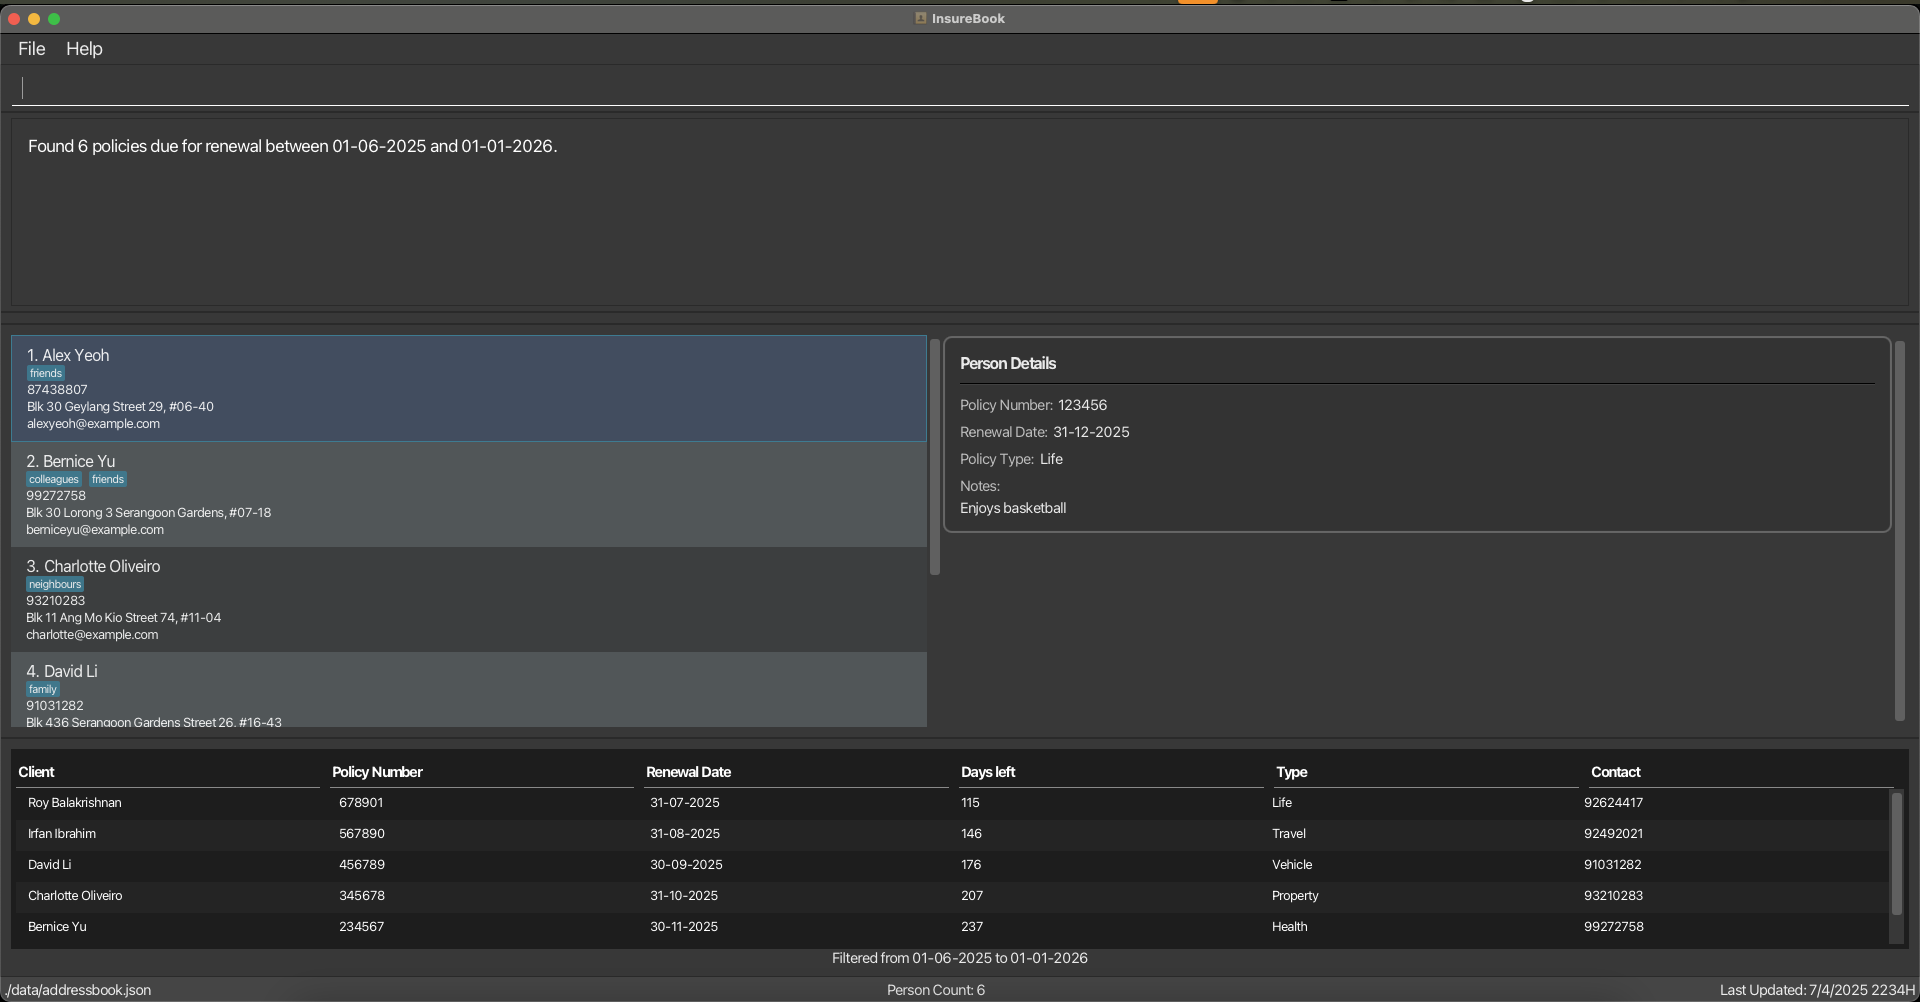The width and height of the screenshot is (1920, 1002).
Task: Click contact number 92624417
Action: pyautogui.click(x=1613, y=803)
